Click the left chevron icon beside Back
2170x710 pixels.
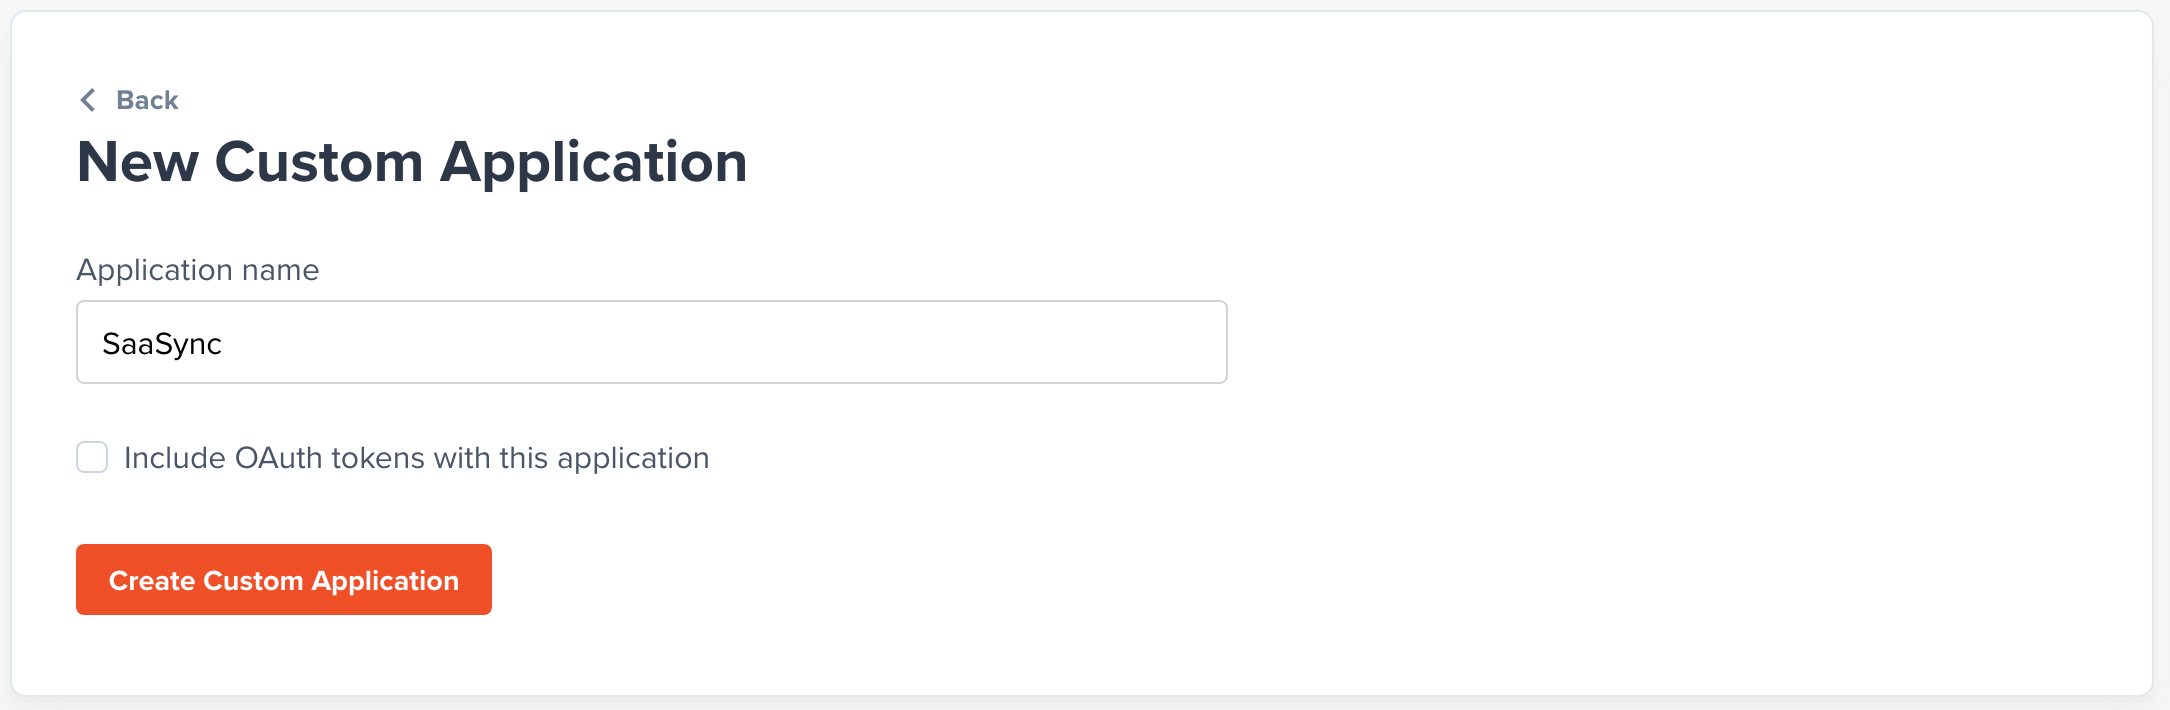[88, 100]
